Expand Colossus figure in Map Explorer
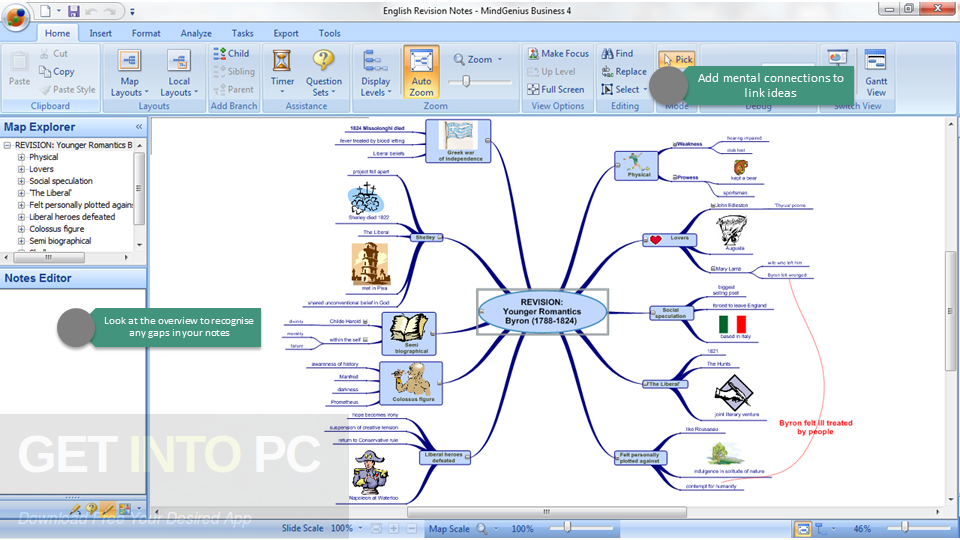 click(21, 229)
